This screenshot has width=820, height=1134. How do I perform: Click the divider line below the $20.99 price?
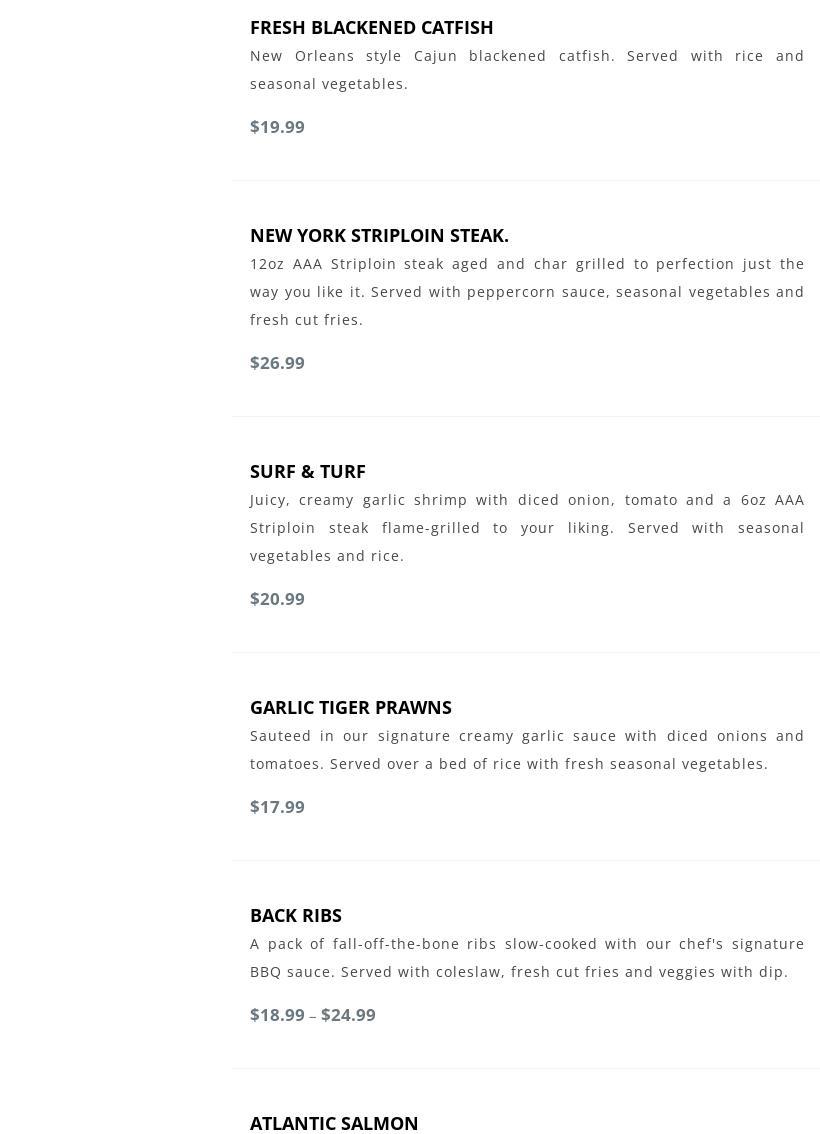pyautogui.click(x=525, y=652)
